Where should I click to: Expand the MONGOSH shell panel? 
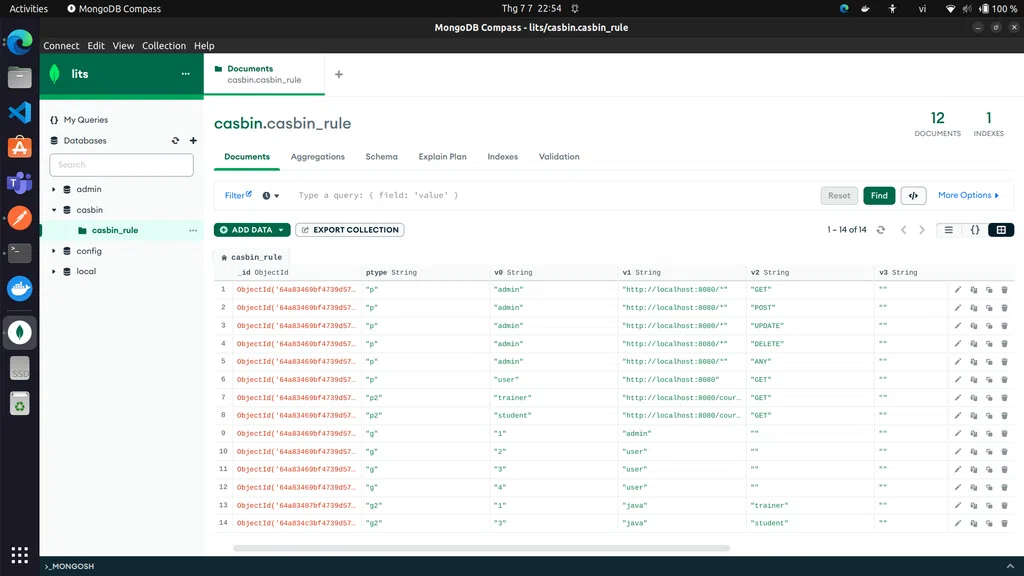[1010, 566]
